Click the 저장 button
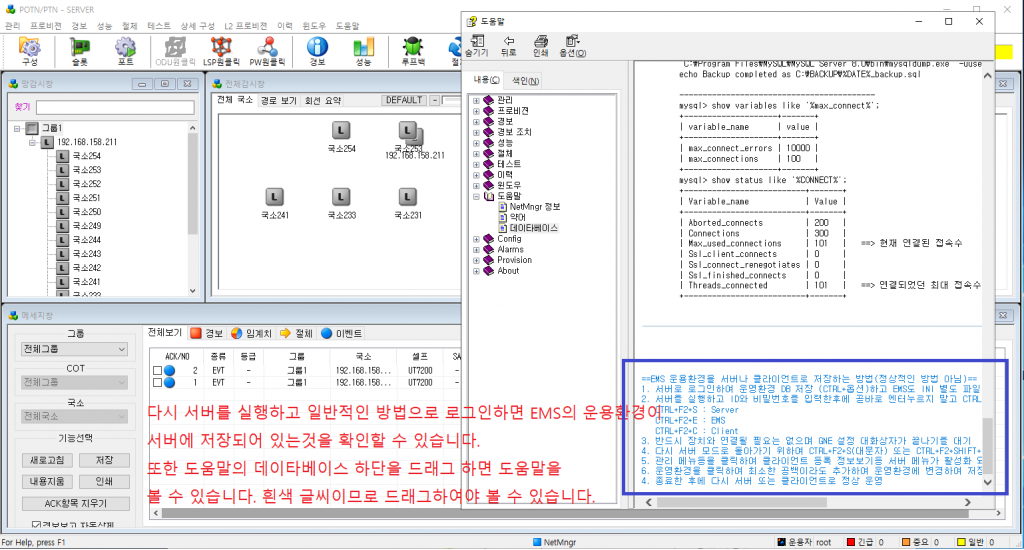The image size is (1024, 550). 104,460
